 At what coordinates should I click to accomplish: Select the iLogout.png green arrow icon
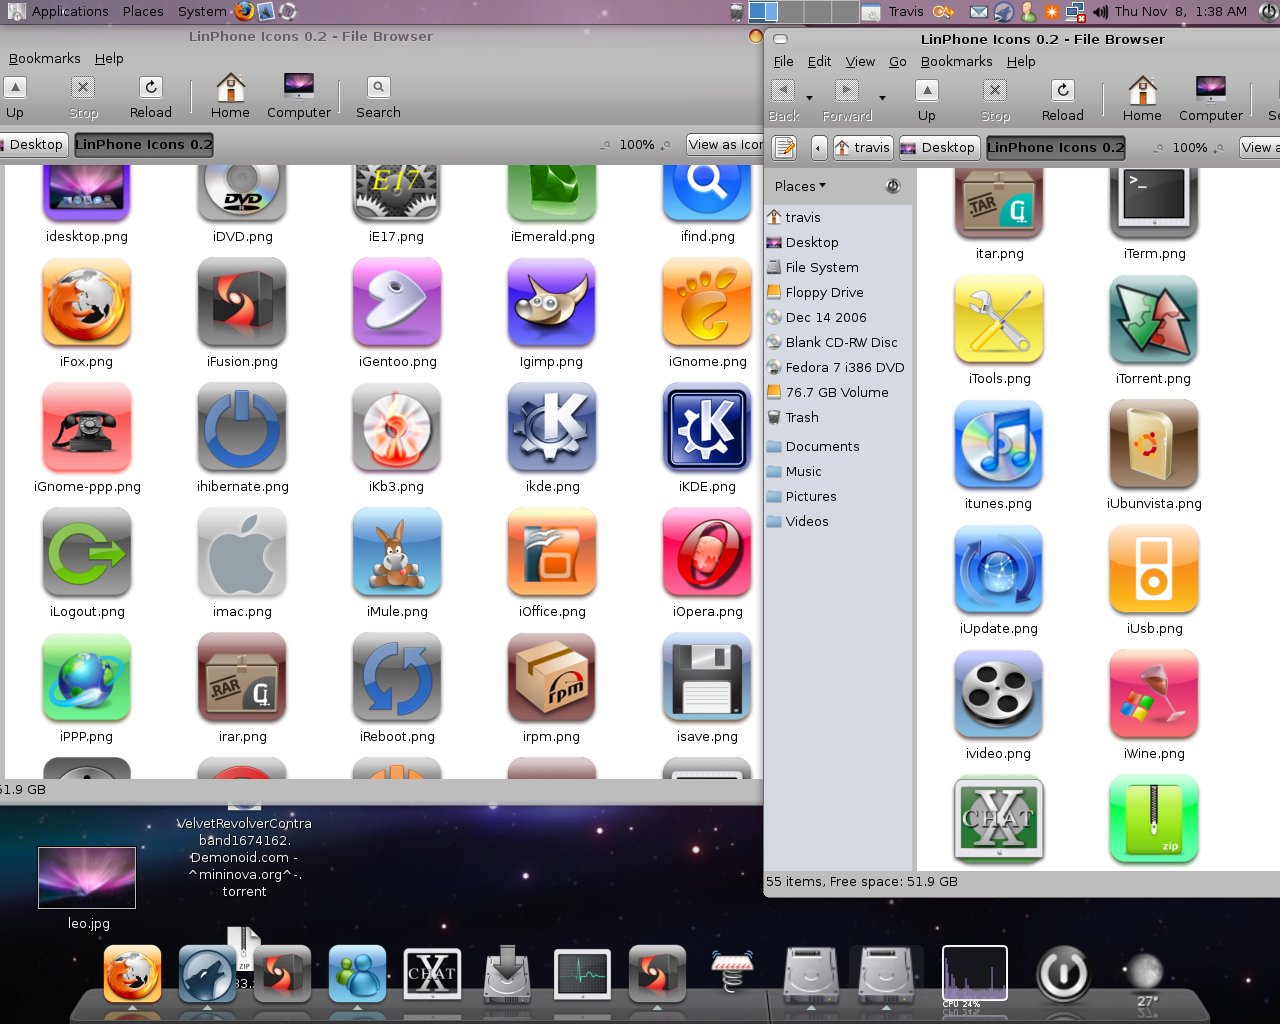tap(87, 553)
